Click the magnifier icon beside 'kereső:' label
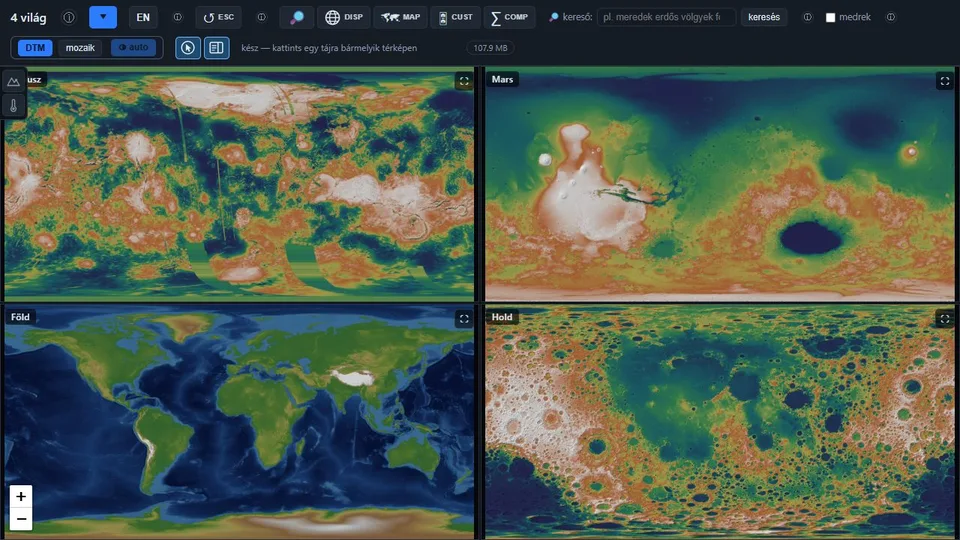The height and width of the screenshot is (540, 960). pyautogui.click(x=553, y=17)
